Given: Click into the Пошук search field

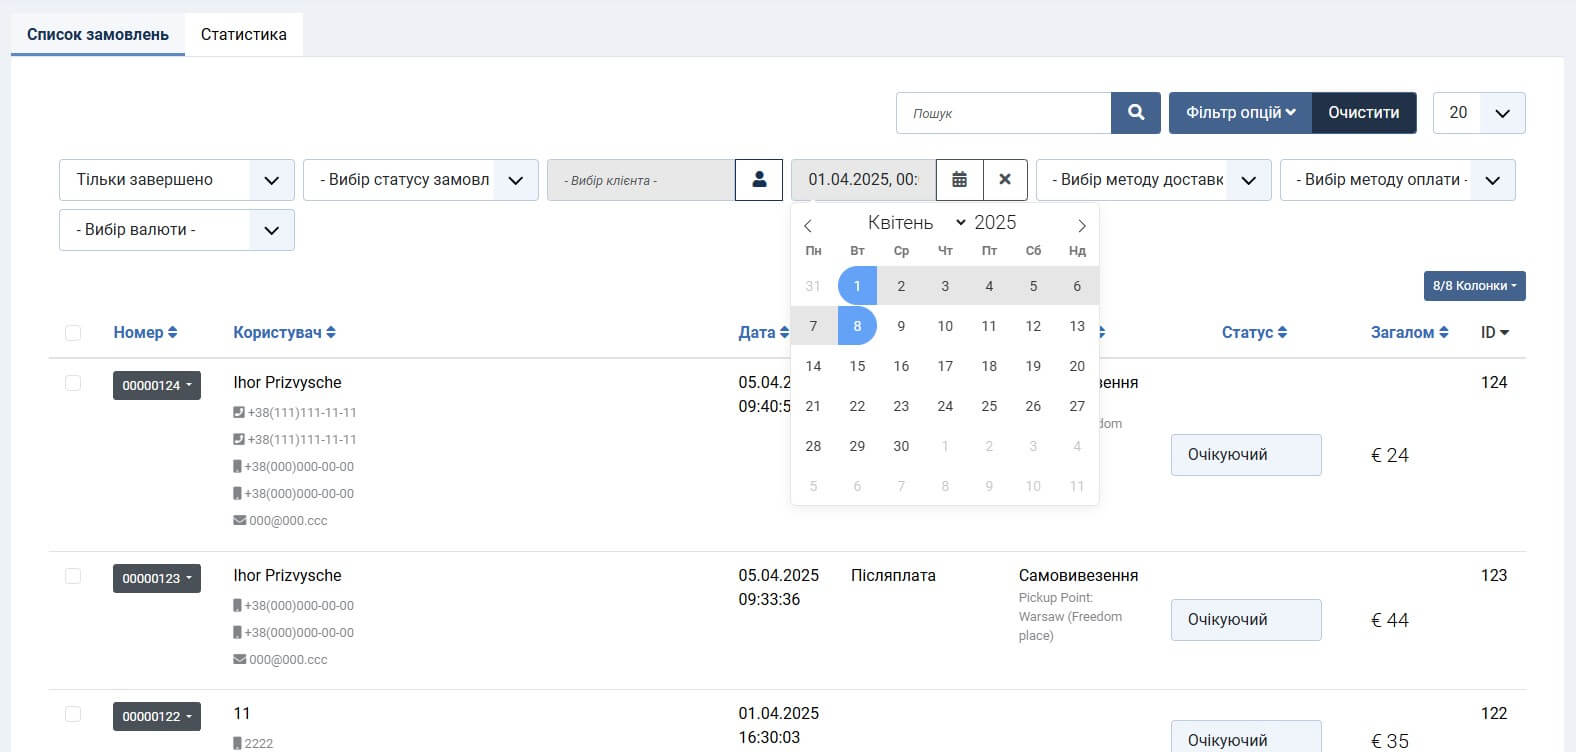Looking at the screenshot, I should pyautogui.click(x=1003, y=113).
